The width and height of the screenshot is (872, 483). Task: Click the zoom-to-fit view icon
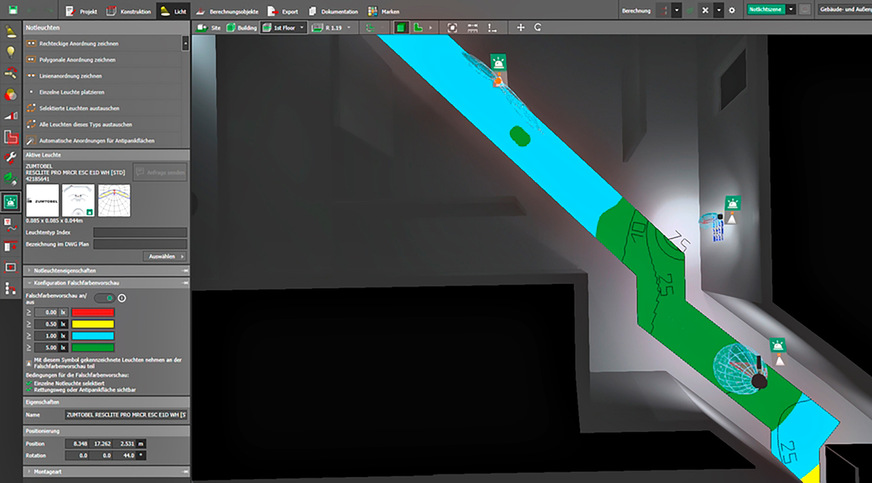[x=452, y=28]
